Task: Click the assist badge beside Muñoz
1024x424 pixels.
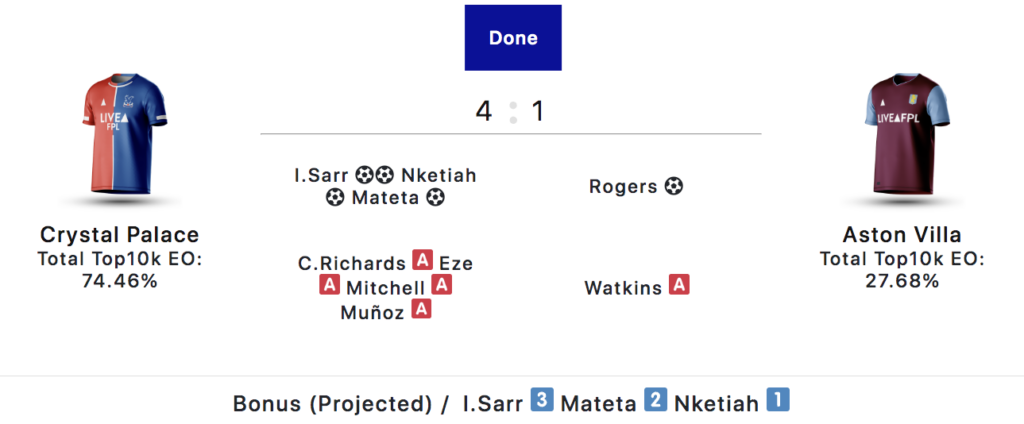Action: [422, 310]
